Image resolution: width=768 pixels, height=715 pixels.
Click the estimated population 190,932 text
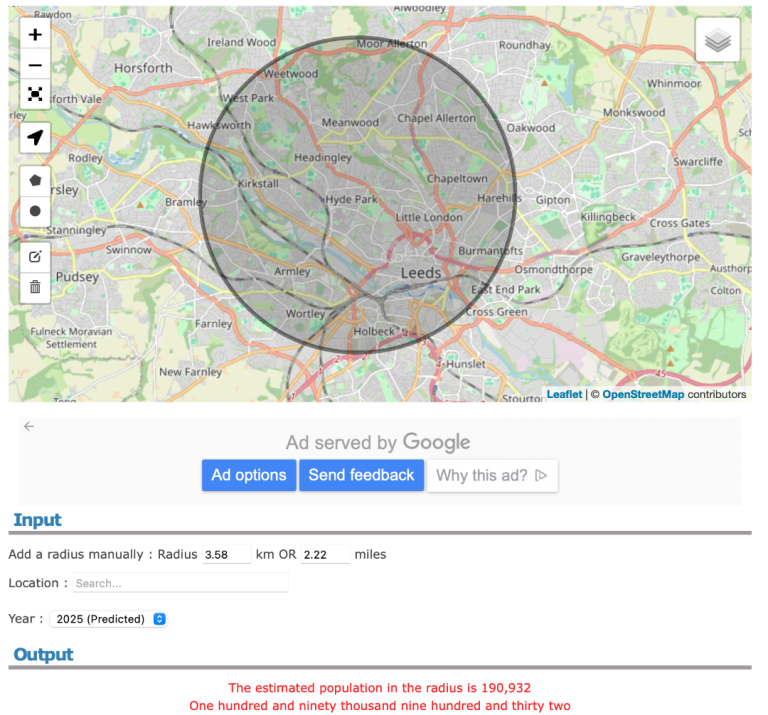(x=380, y=688)
